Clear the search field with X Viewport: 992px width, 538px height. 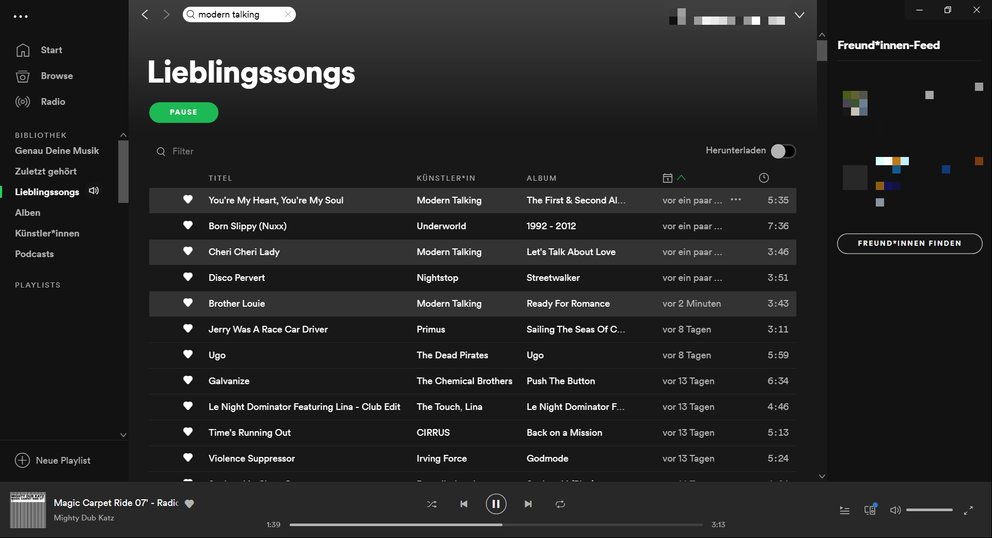[288, 14]
